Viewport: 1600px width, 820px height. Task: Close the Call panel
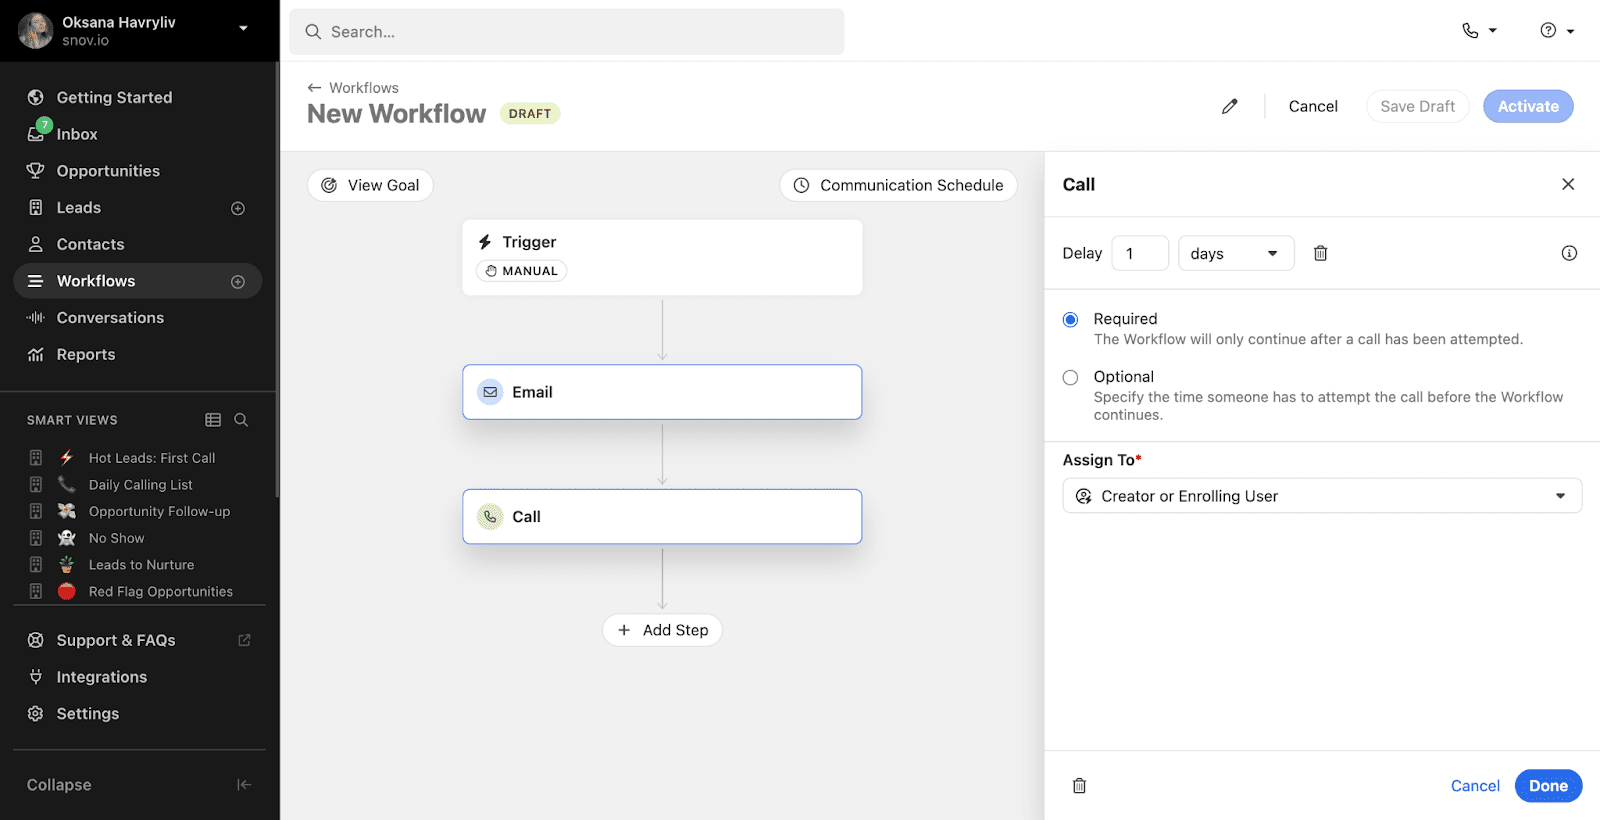click(x=1567, y=184)
